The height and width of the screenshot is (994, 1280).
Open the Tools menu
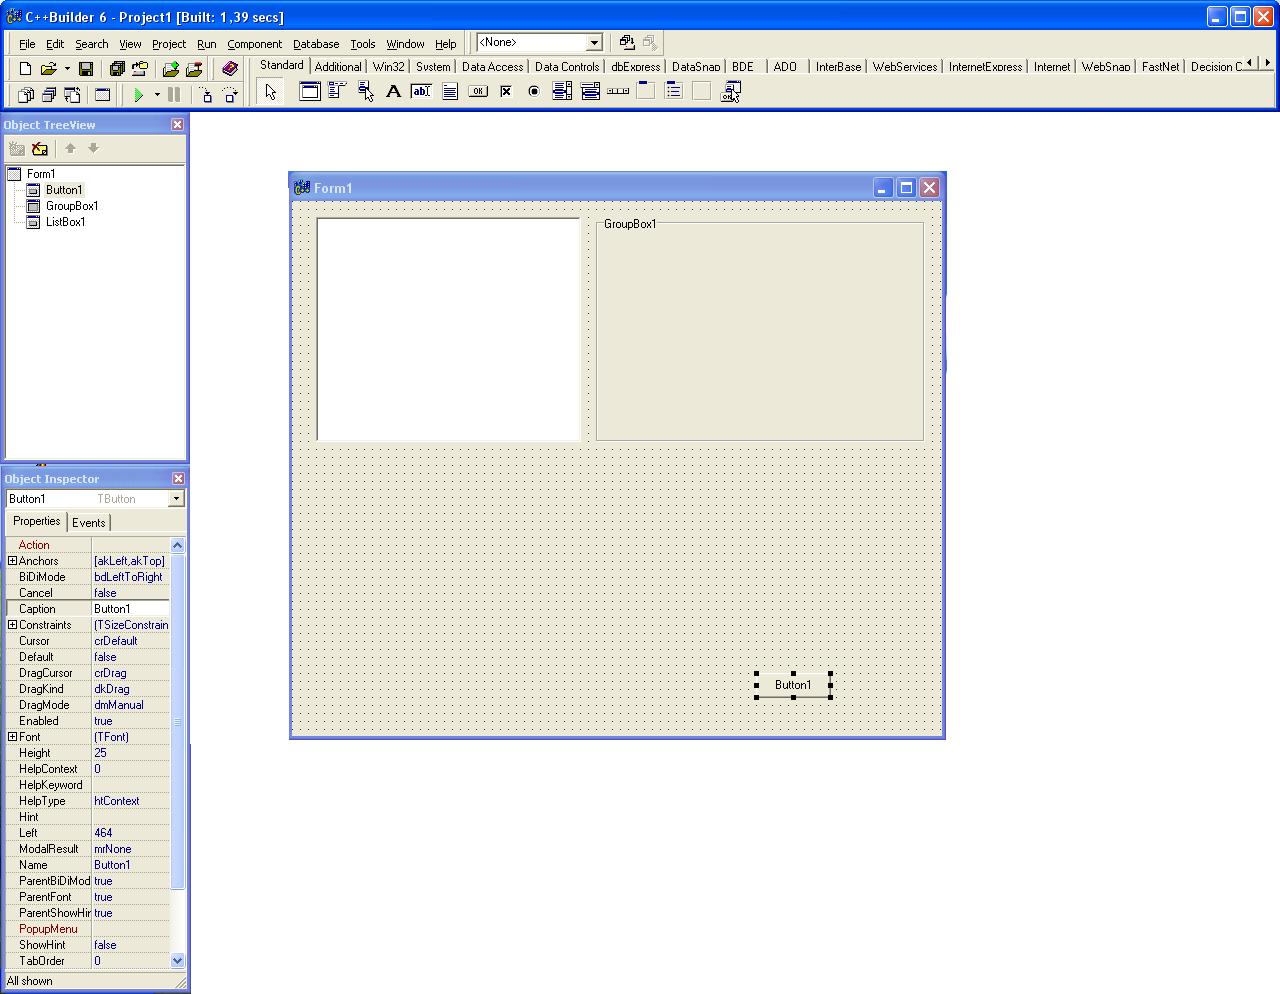tap(362, 44)
